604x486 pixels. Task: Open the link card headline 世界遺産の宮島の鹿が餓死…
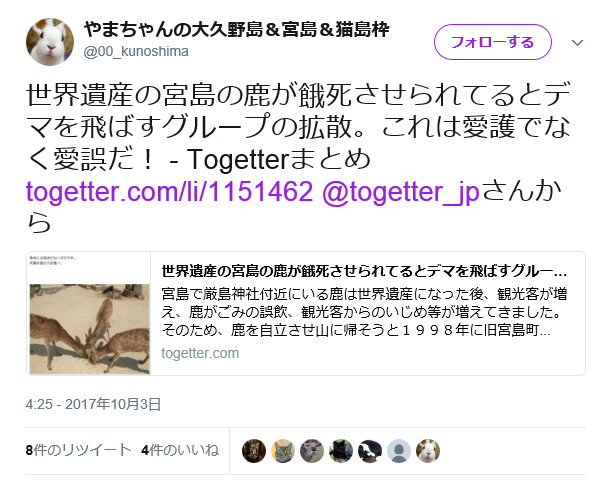tap(364, 271)
